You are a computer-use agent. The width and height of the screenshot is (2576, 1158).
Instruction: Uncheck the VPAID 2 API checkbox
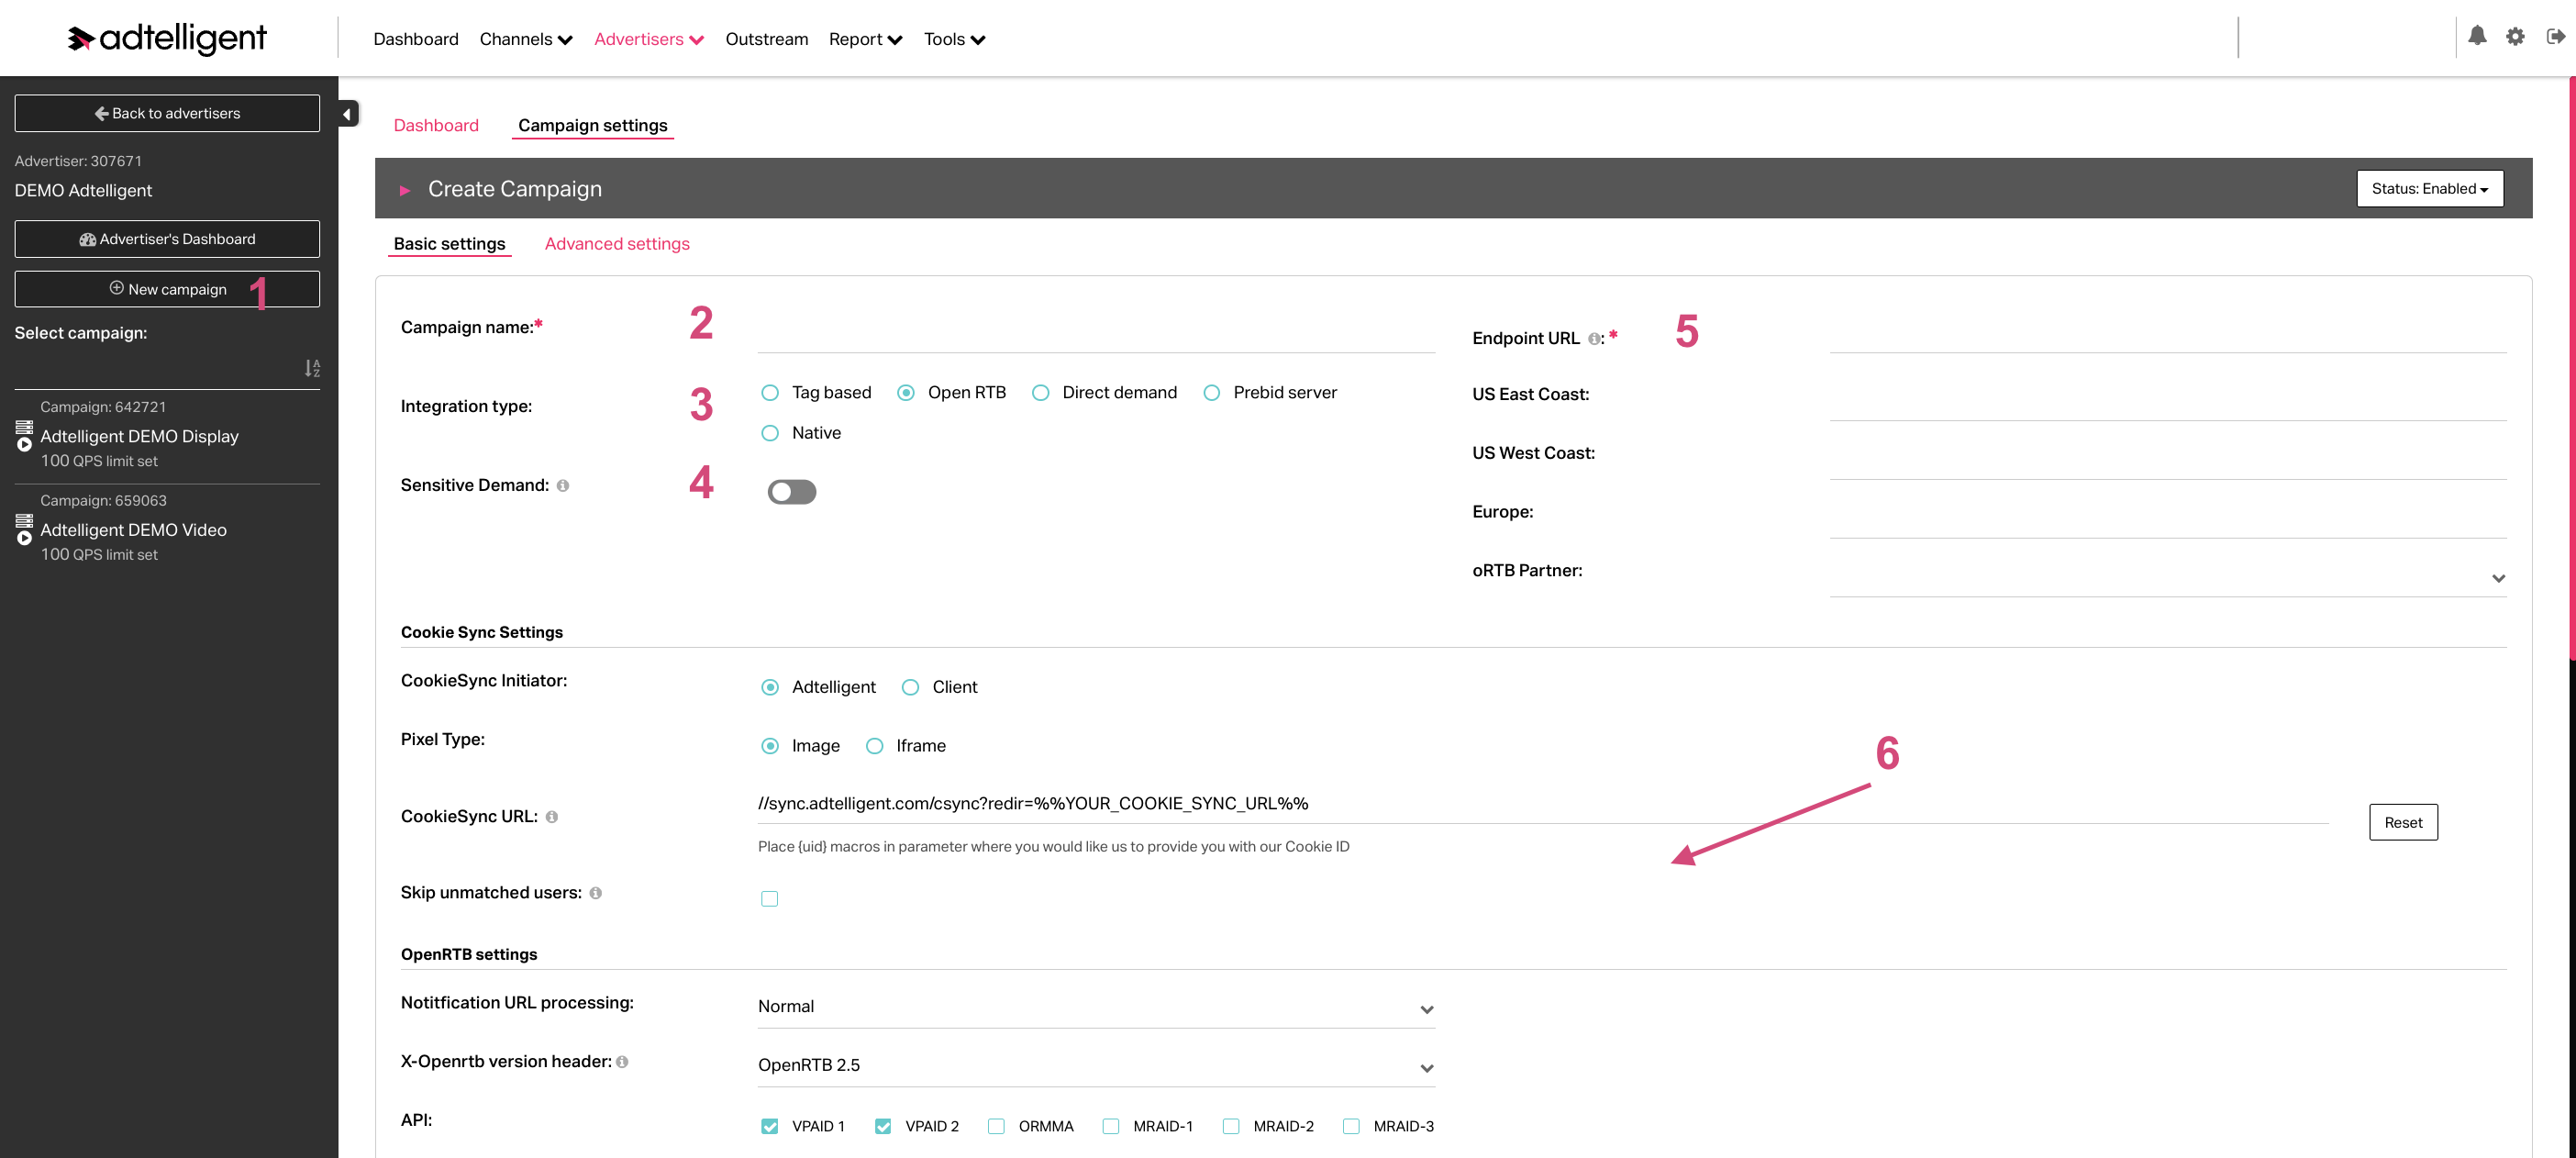point(883,1126)
